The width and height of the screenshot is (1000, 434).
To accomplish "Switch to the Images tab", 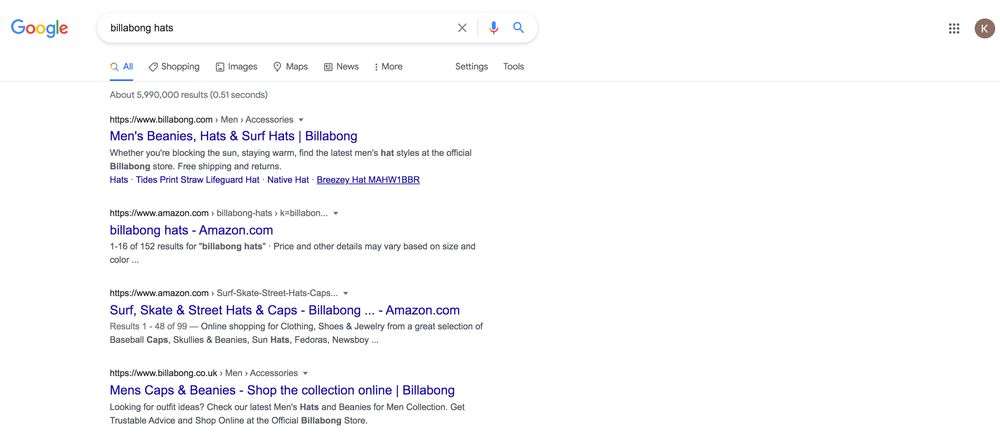I will (237, 66).
